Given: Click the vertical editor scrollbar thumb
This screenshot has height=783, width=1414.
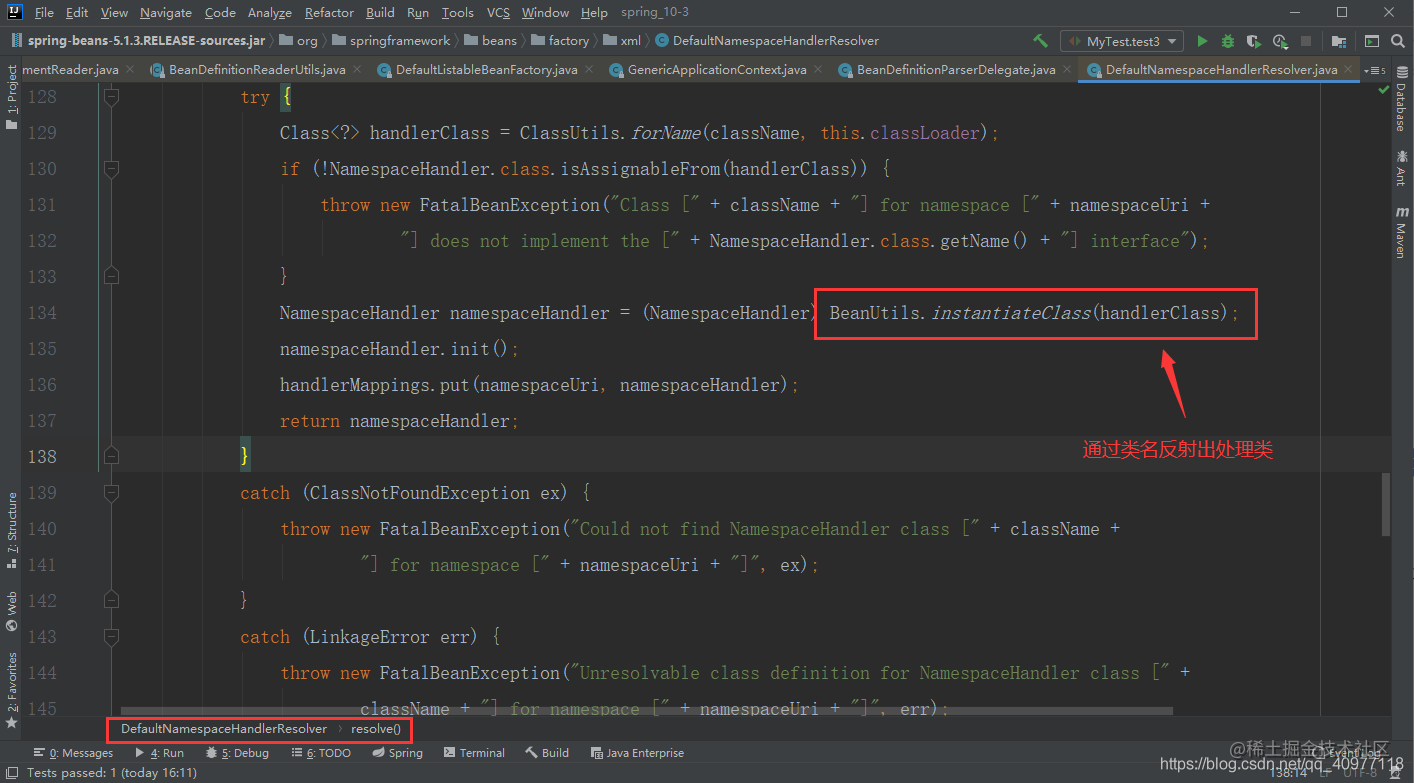Looking at the screenshot, I should point(1385,505).
